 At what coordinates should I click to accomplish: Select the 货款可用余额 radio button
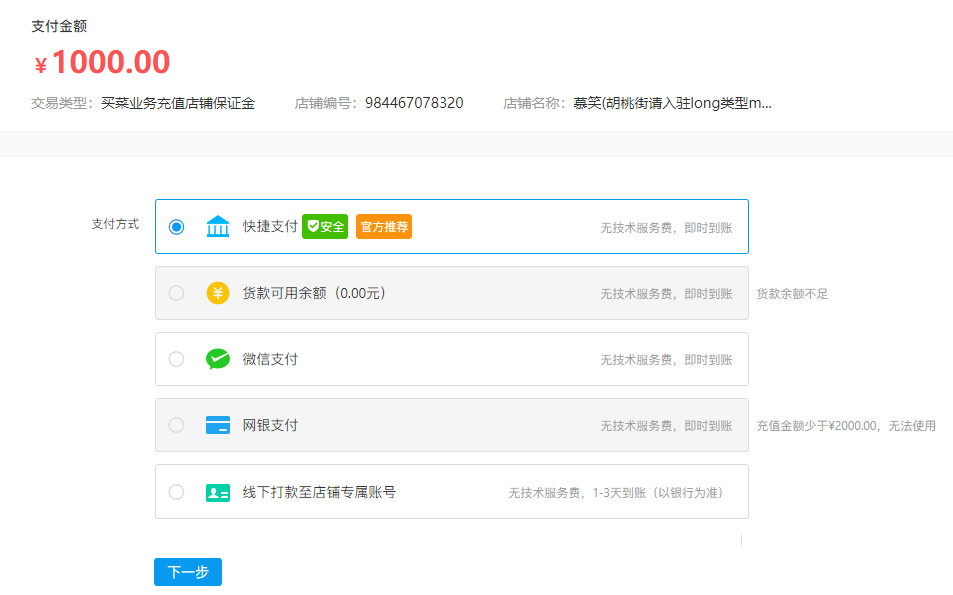point(177,293)
